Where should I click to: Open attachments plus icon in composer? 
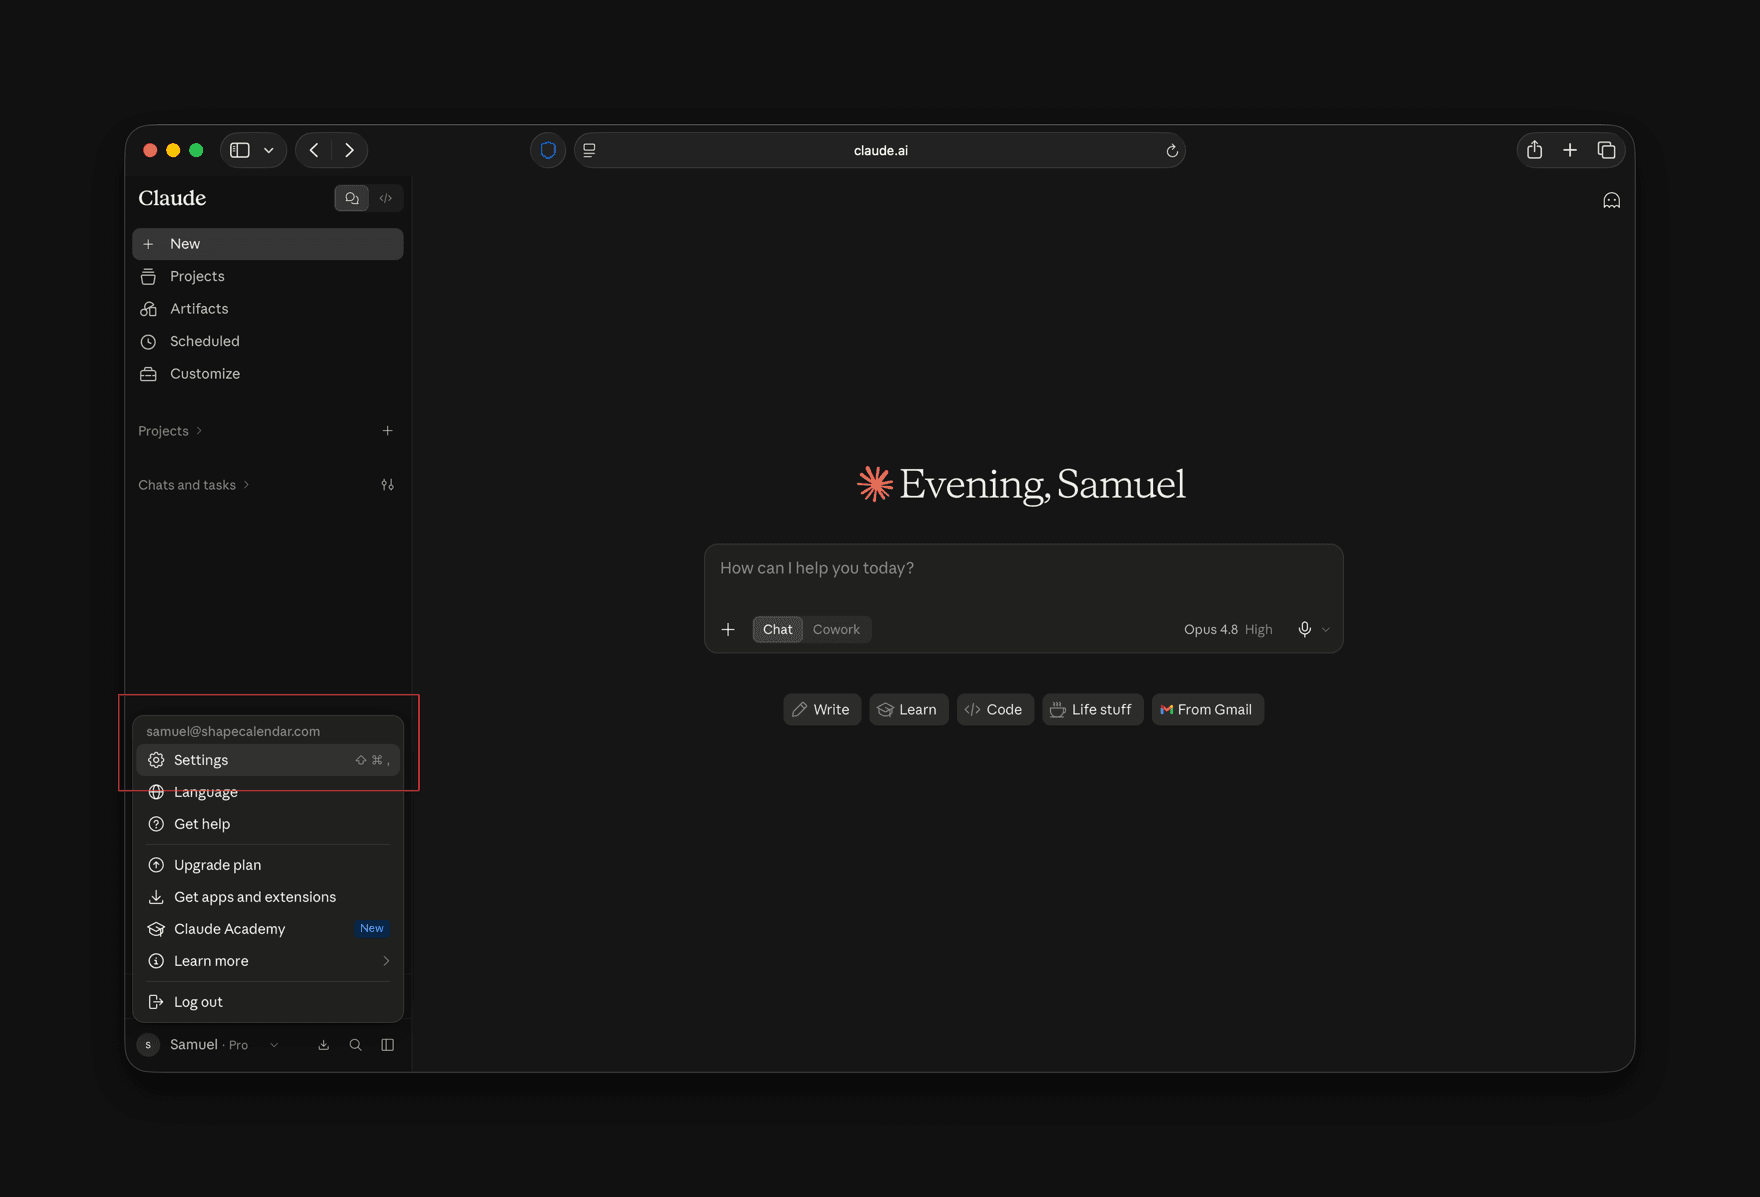(728, 629)
